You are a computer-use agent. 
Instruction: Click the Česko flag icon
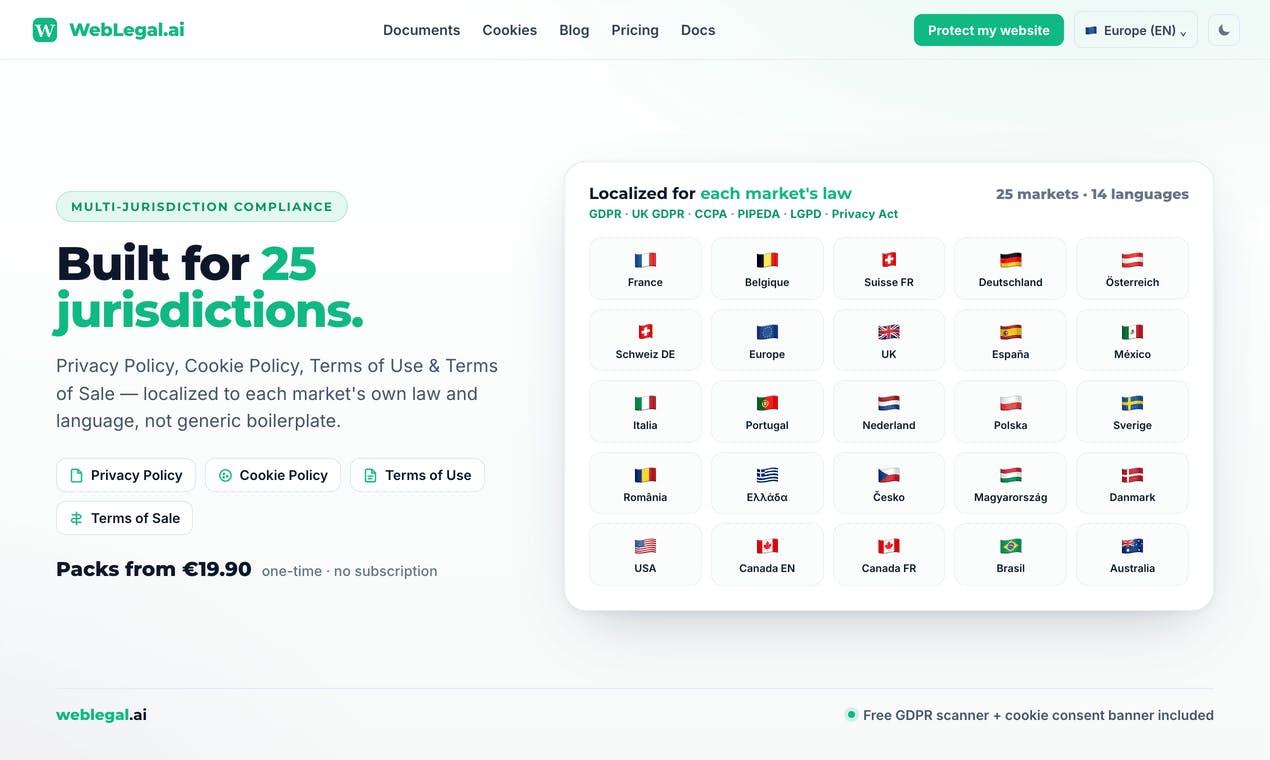tap(889, 475)
